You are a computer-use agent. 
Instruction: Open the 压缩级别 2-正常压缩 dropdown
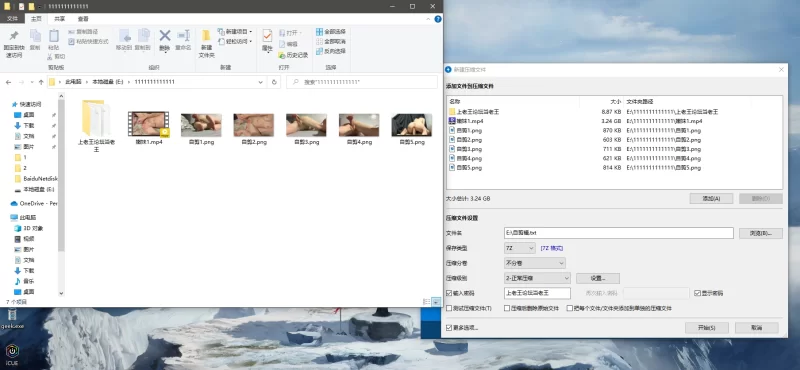[x=537, y=278]
